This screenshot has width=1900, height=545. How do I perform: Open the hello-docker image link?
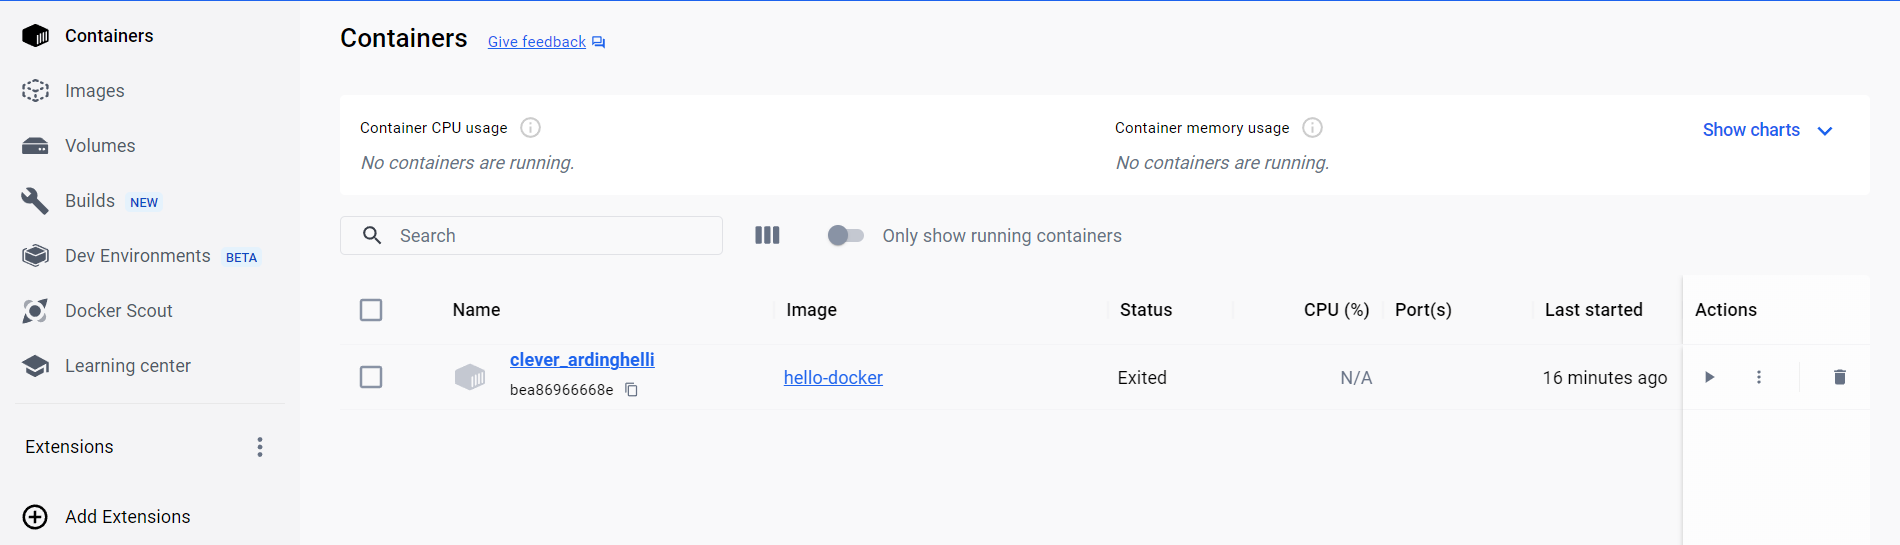[833, 378]
